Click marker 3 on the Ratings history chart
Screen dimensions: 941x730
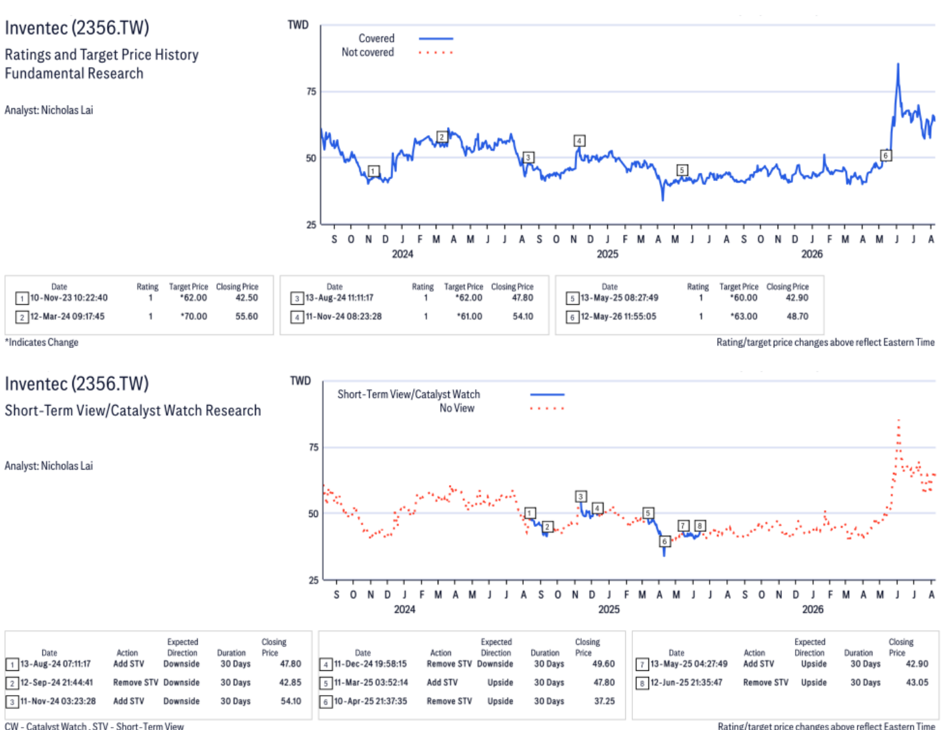coord(528,157)
